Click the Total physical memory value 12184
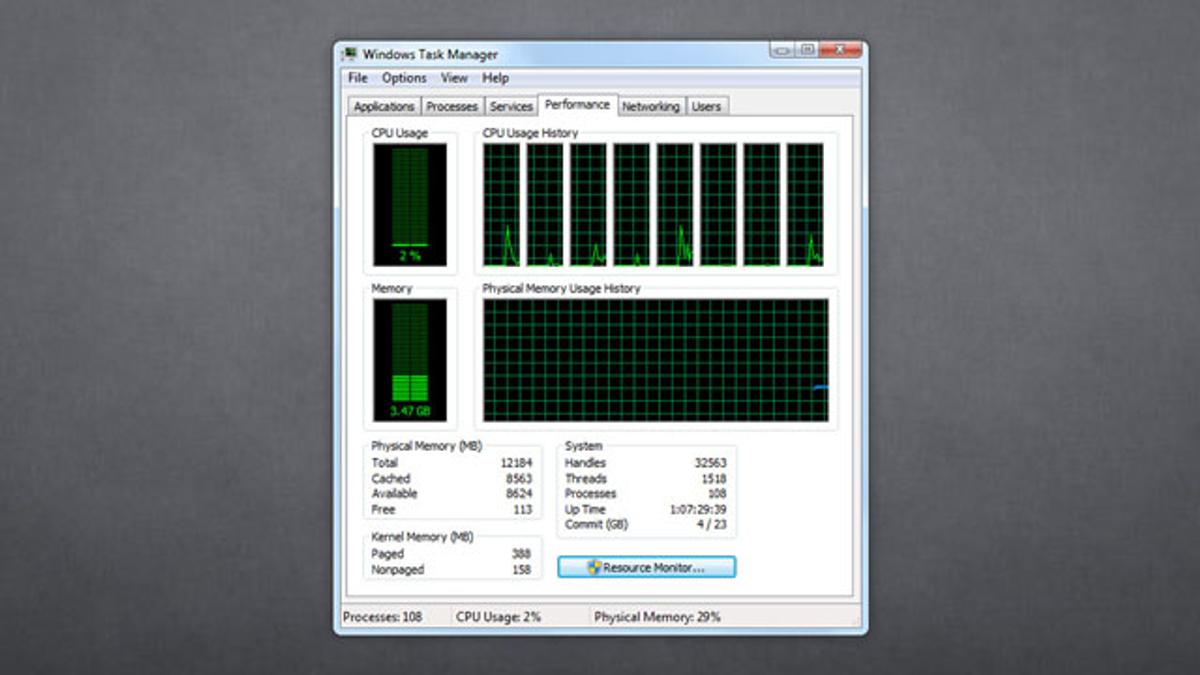Viewport: 1200px width, 675px height. tap(516, 463)
